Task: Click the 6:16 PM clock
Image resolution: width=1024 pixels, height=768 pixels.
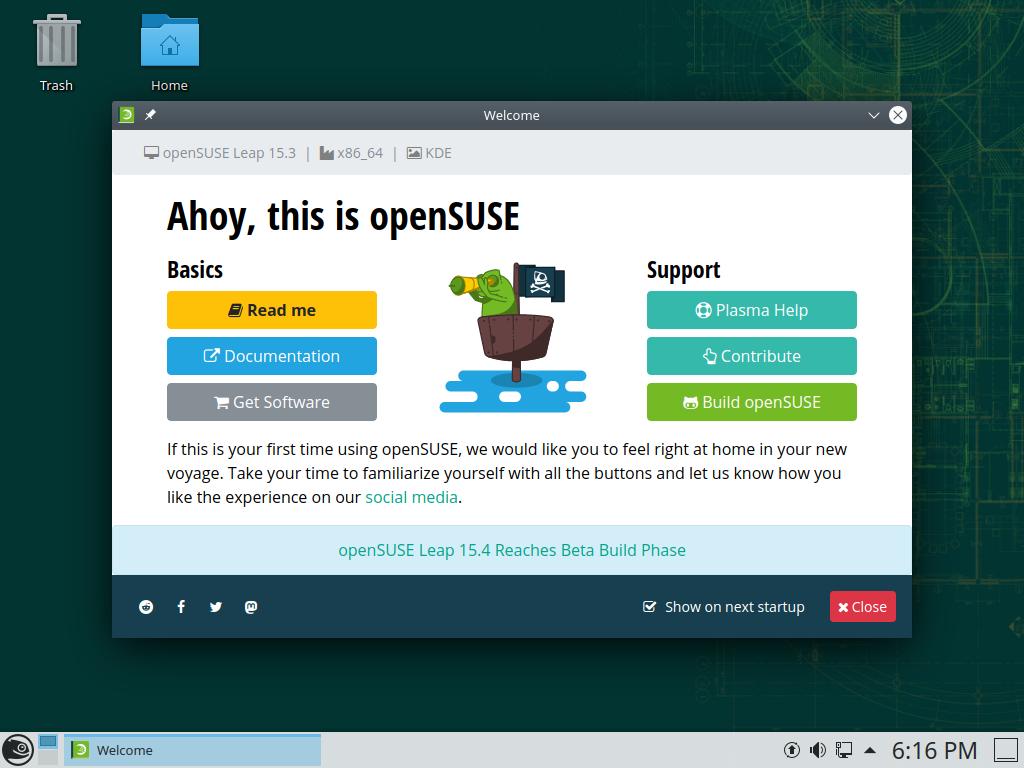Action: 935,751
